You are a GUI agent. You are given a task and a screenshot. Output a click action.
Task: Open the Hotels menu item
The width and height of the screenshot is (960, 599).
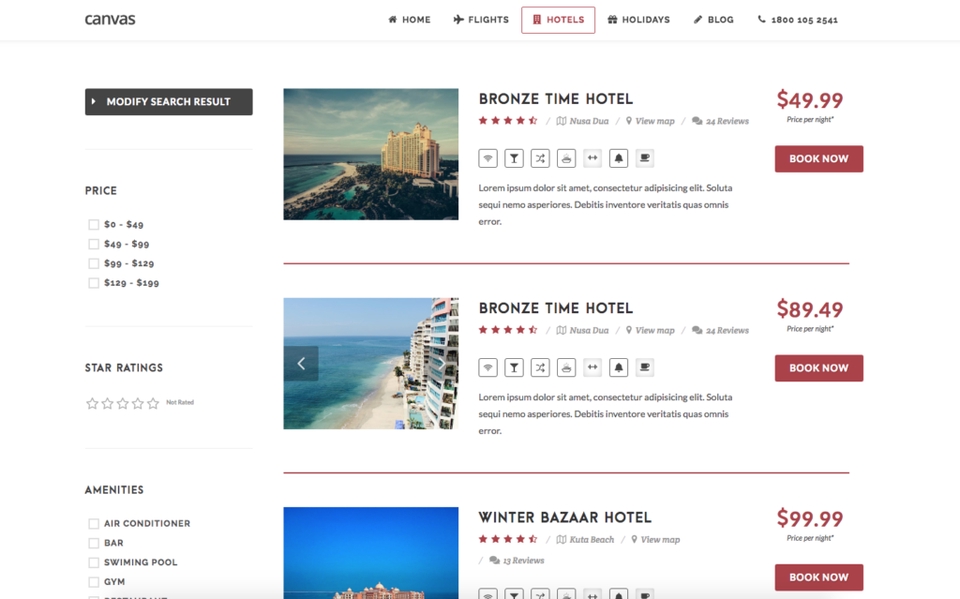tap(558, 20)
